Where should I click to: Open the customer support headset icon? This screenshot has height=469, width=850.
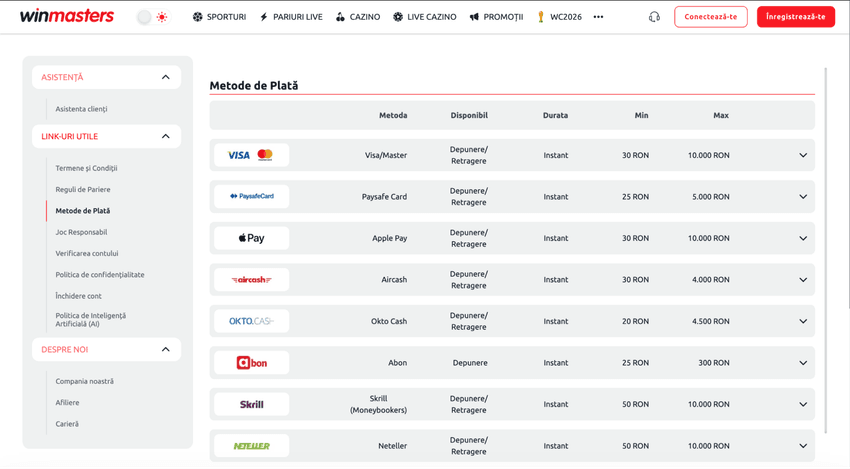pyautogui.click(x=654, y=17)
